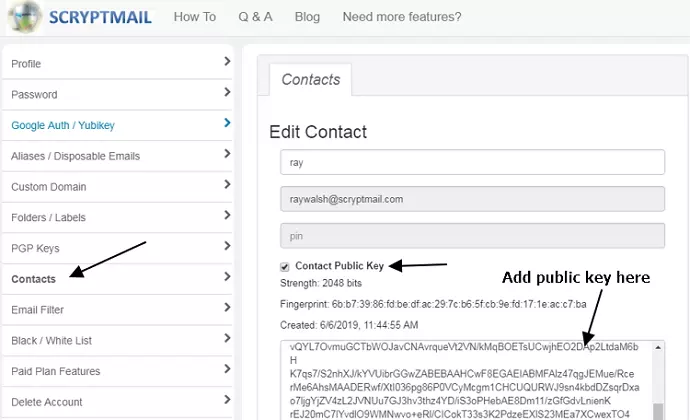
Task: Open the Q & A page link
Action: pyautogui.click(x=255, y=17)
